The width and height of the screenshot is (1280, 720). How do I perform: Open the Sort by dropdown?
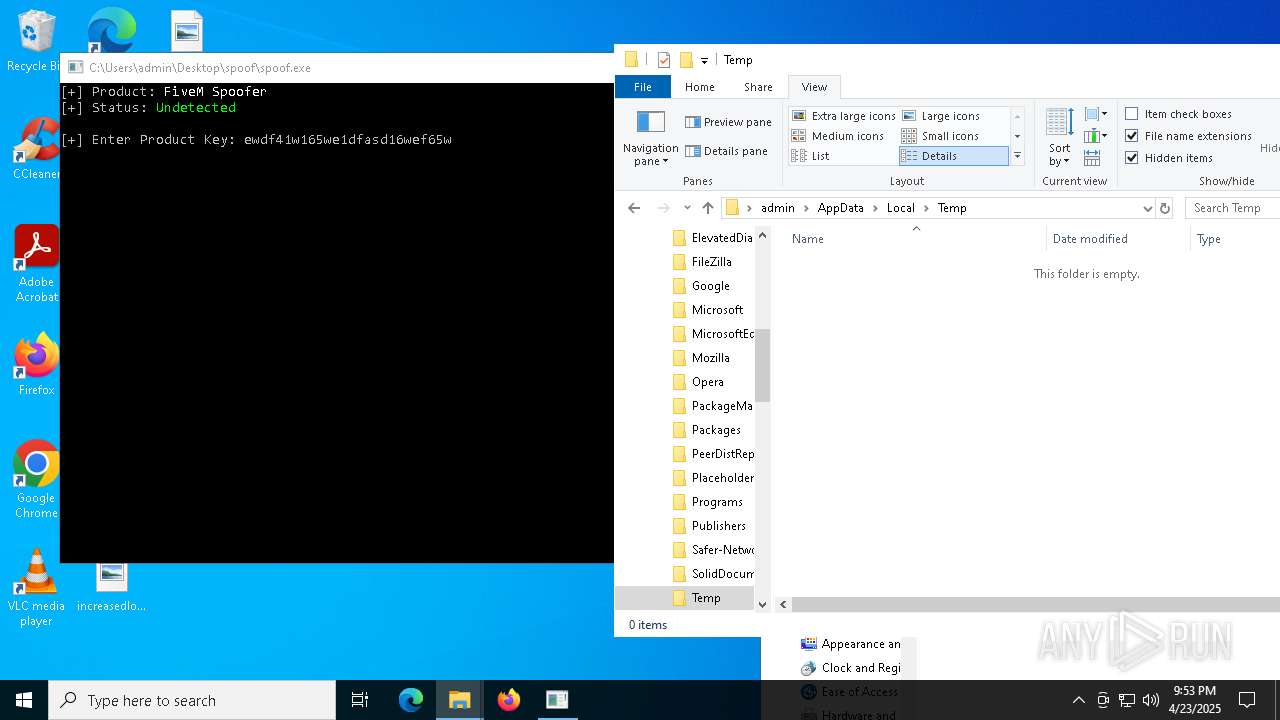tap(1059, 138)
